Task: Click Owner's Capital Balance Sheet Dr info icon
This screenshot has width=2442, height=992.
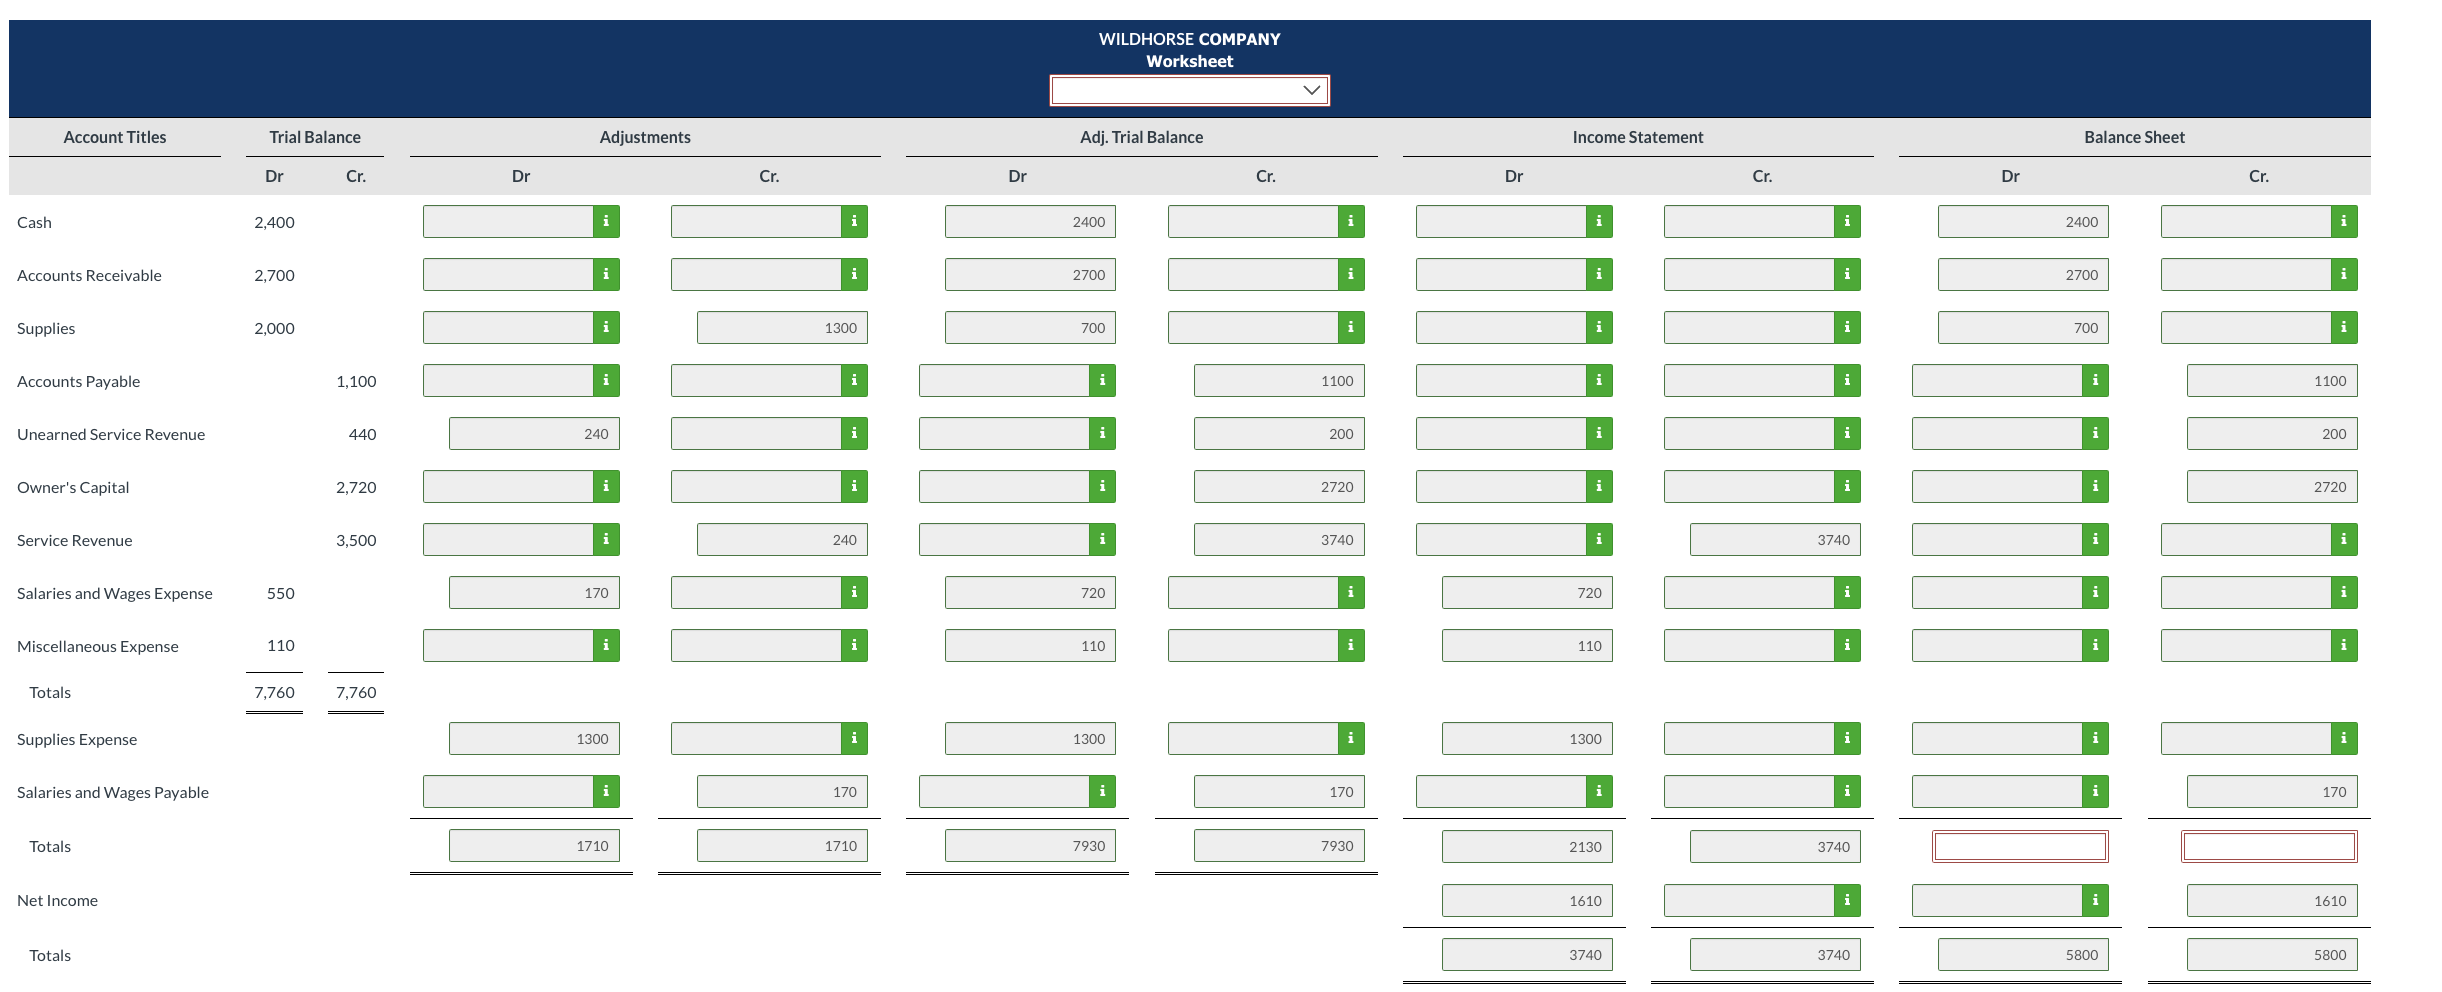Action: pos(2095,486)
